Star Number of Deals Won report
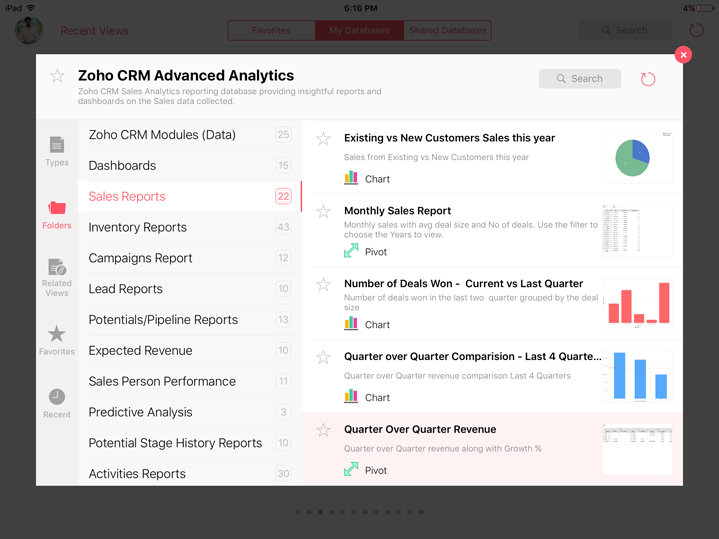 click(323, 284)
